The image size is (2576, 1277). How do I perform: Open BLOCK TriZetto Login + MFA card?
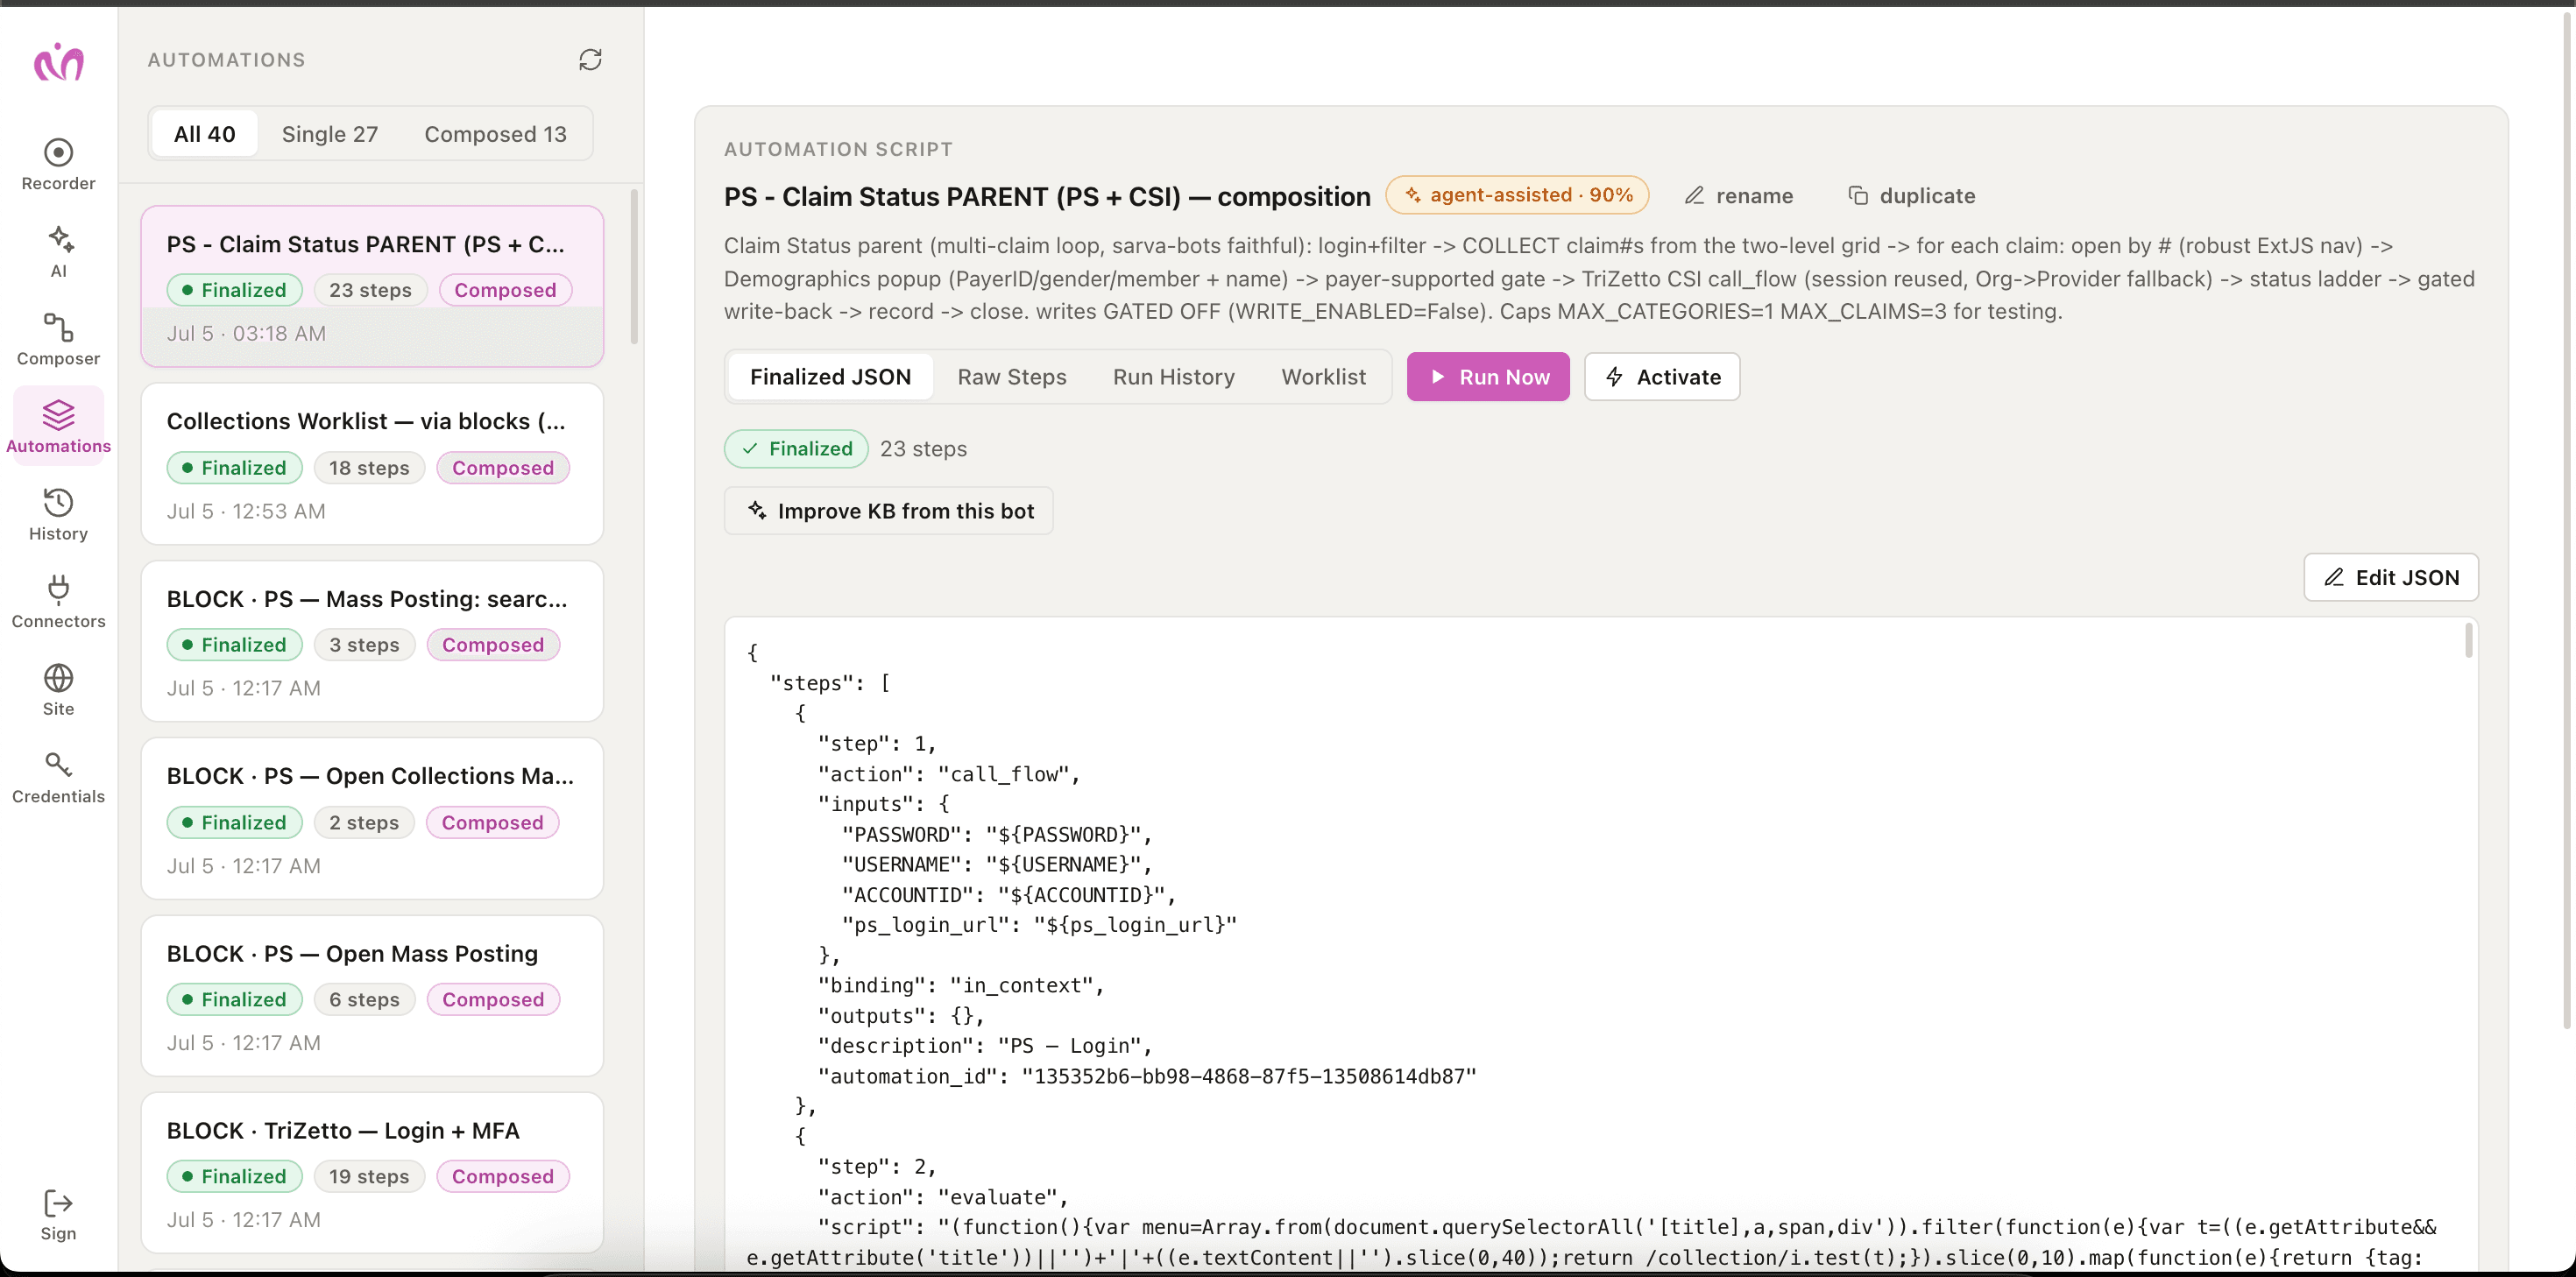coord(372,1173)
